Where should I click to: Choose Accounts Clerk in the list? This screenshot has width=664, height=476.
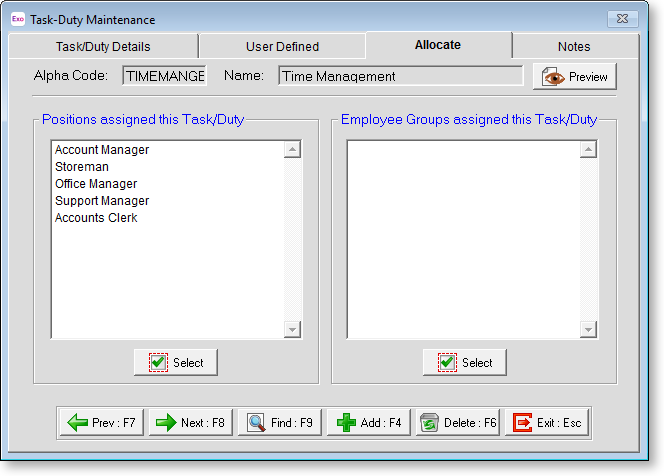(96, 218)
